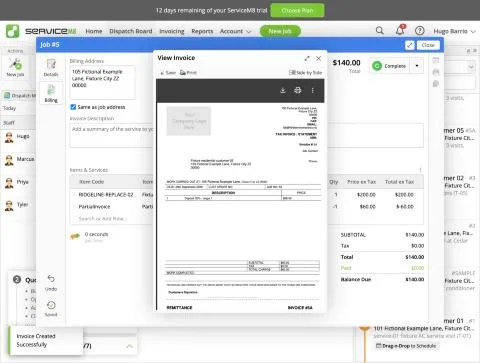Click the Item Code column header
Viewport: 480px width, 363px height.
click(92, 182)
